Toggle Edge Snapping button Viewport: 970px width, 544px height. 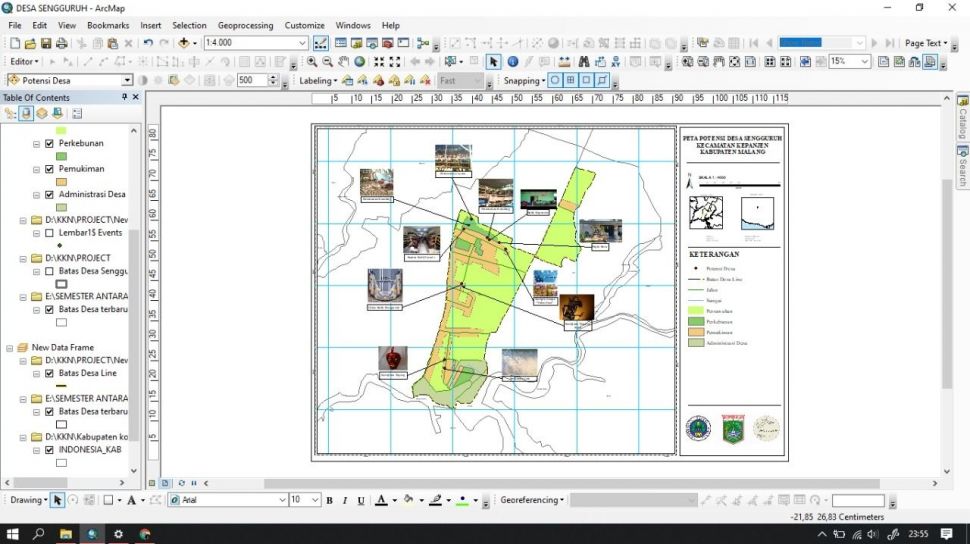601,80
